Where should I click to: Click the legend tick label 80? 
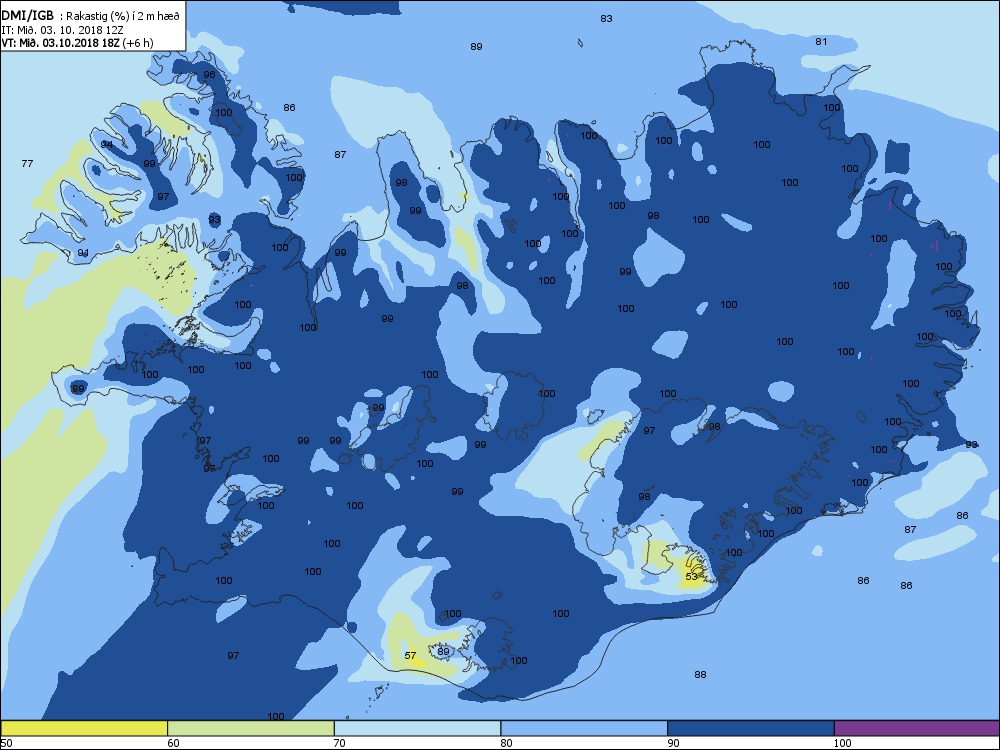[x=506, y=743]
